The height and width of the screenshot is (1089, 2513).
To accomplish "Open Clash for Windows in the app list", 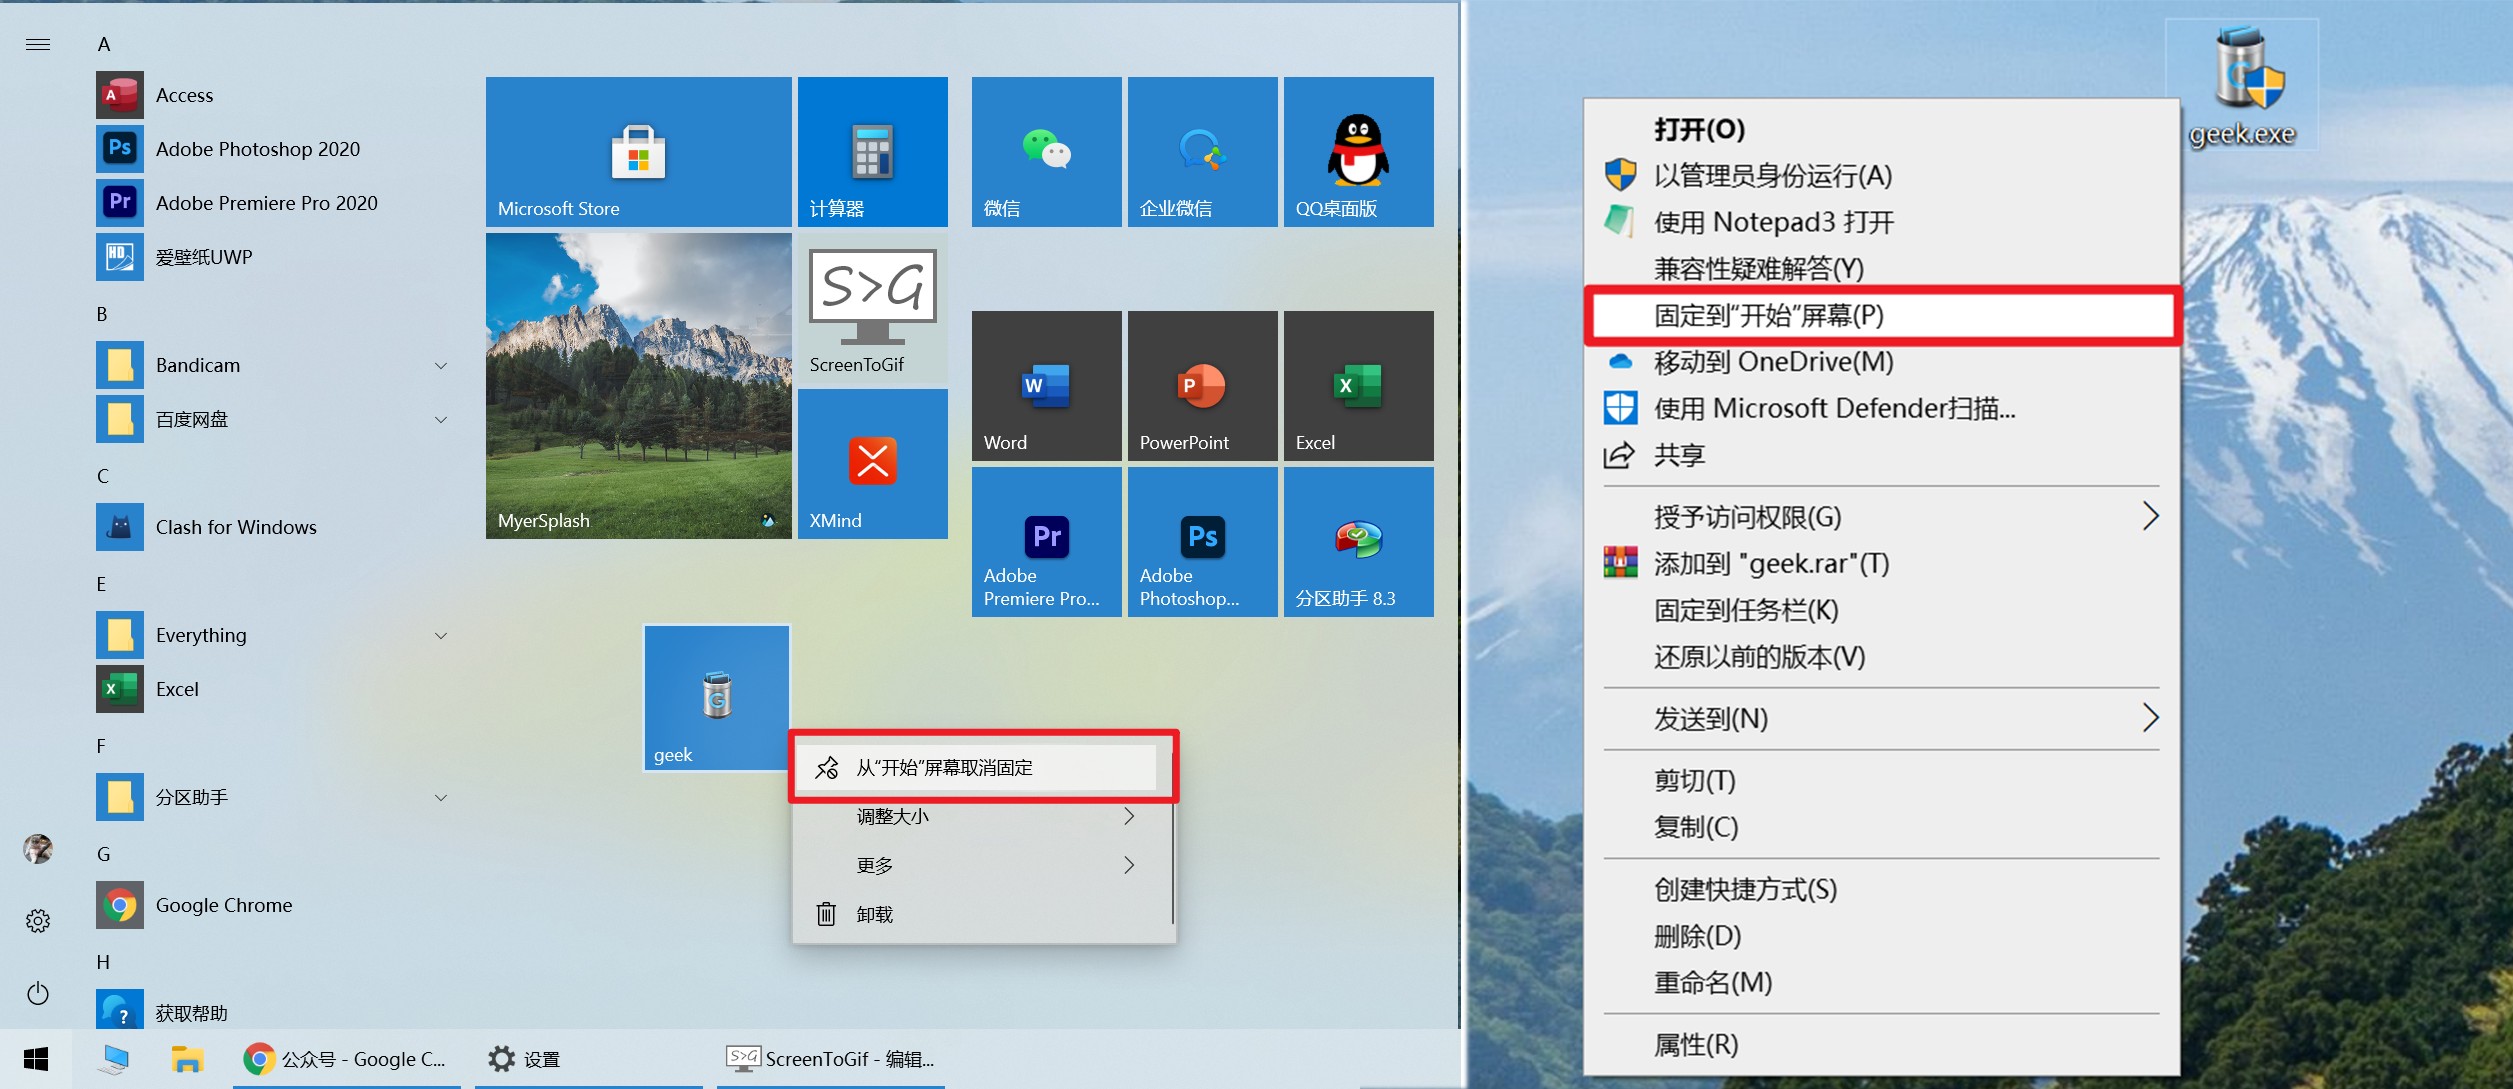I will click(x=275, y=527).
